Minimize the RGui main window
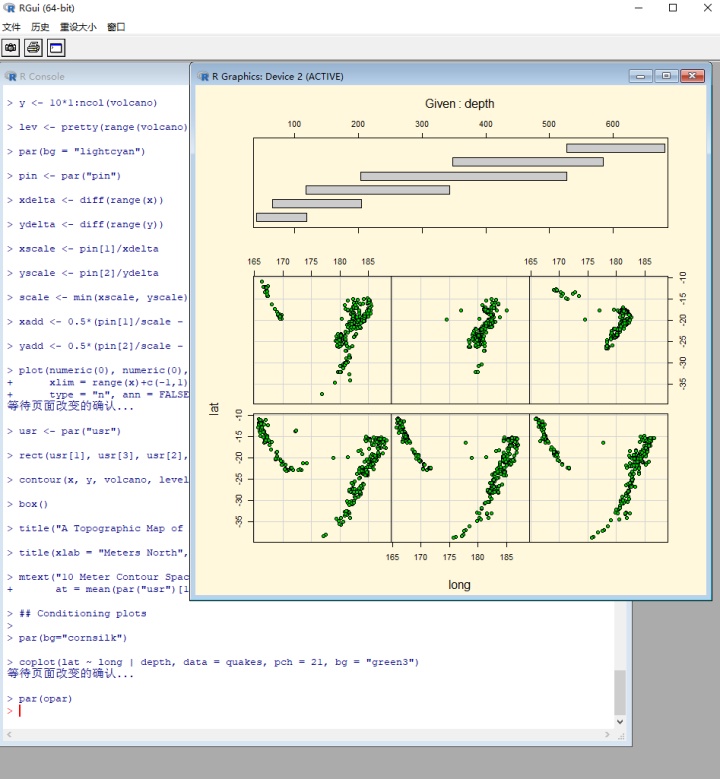The width and height of the screenshot is (720, 779). pyautogui.click(x=639, y=8)
